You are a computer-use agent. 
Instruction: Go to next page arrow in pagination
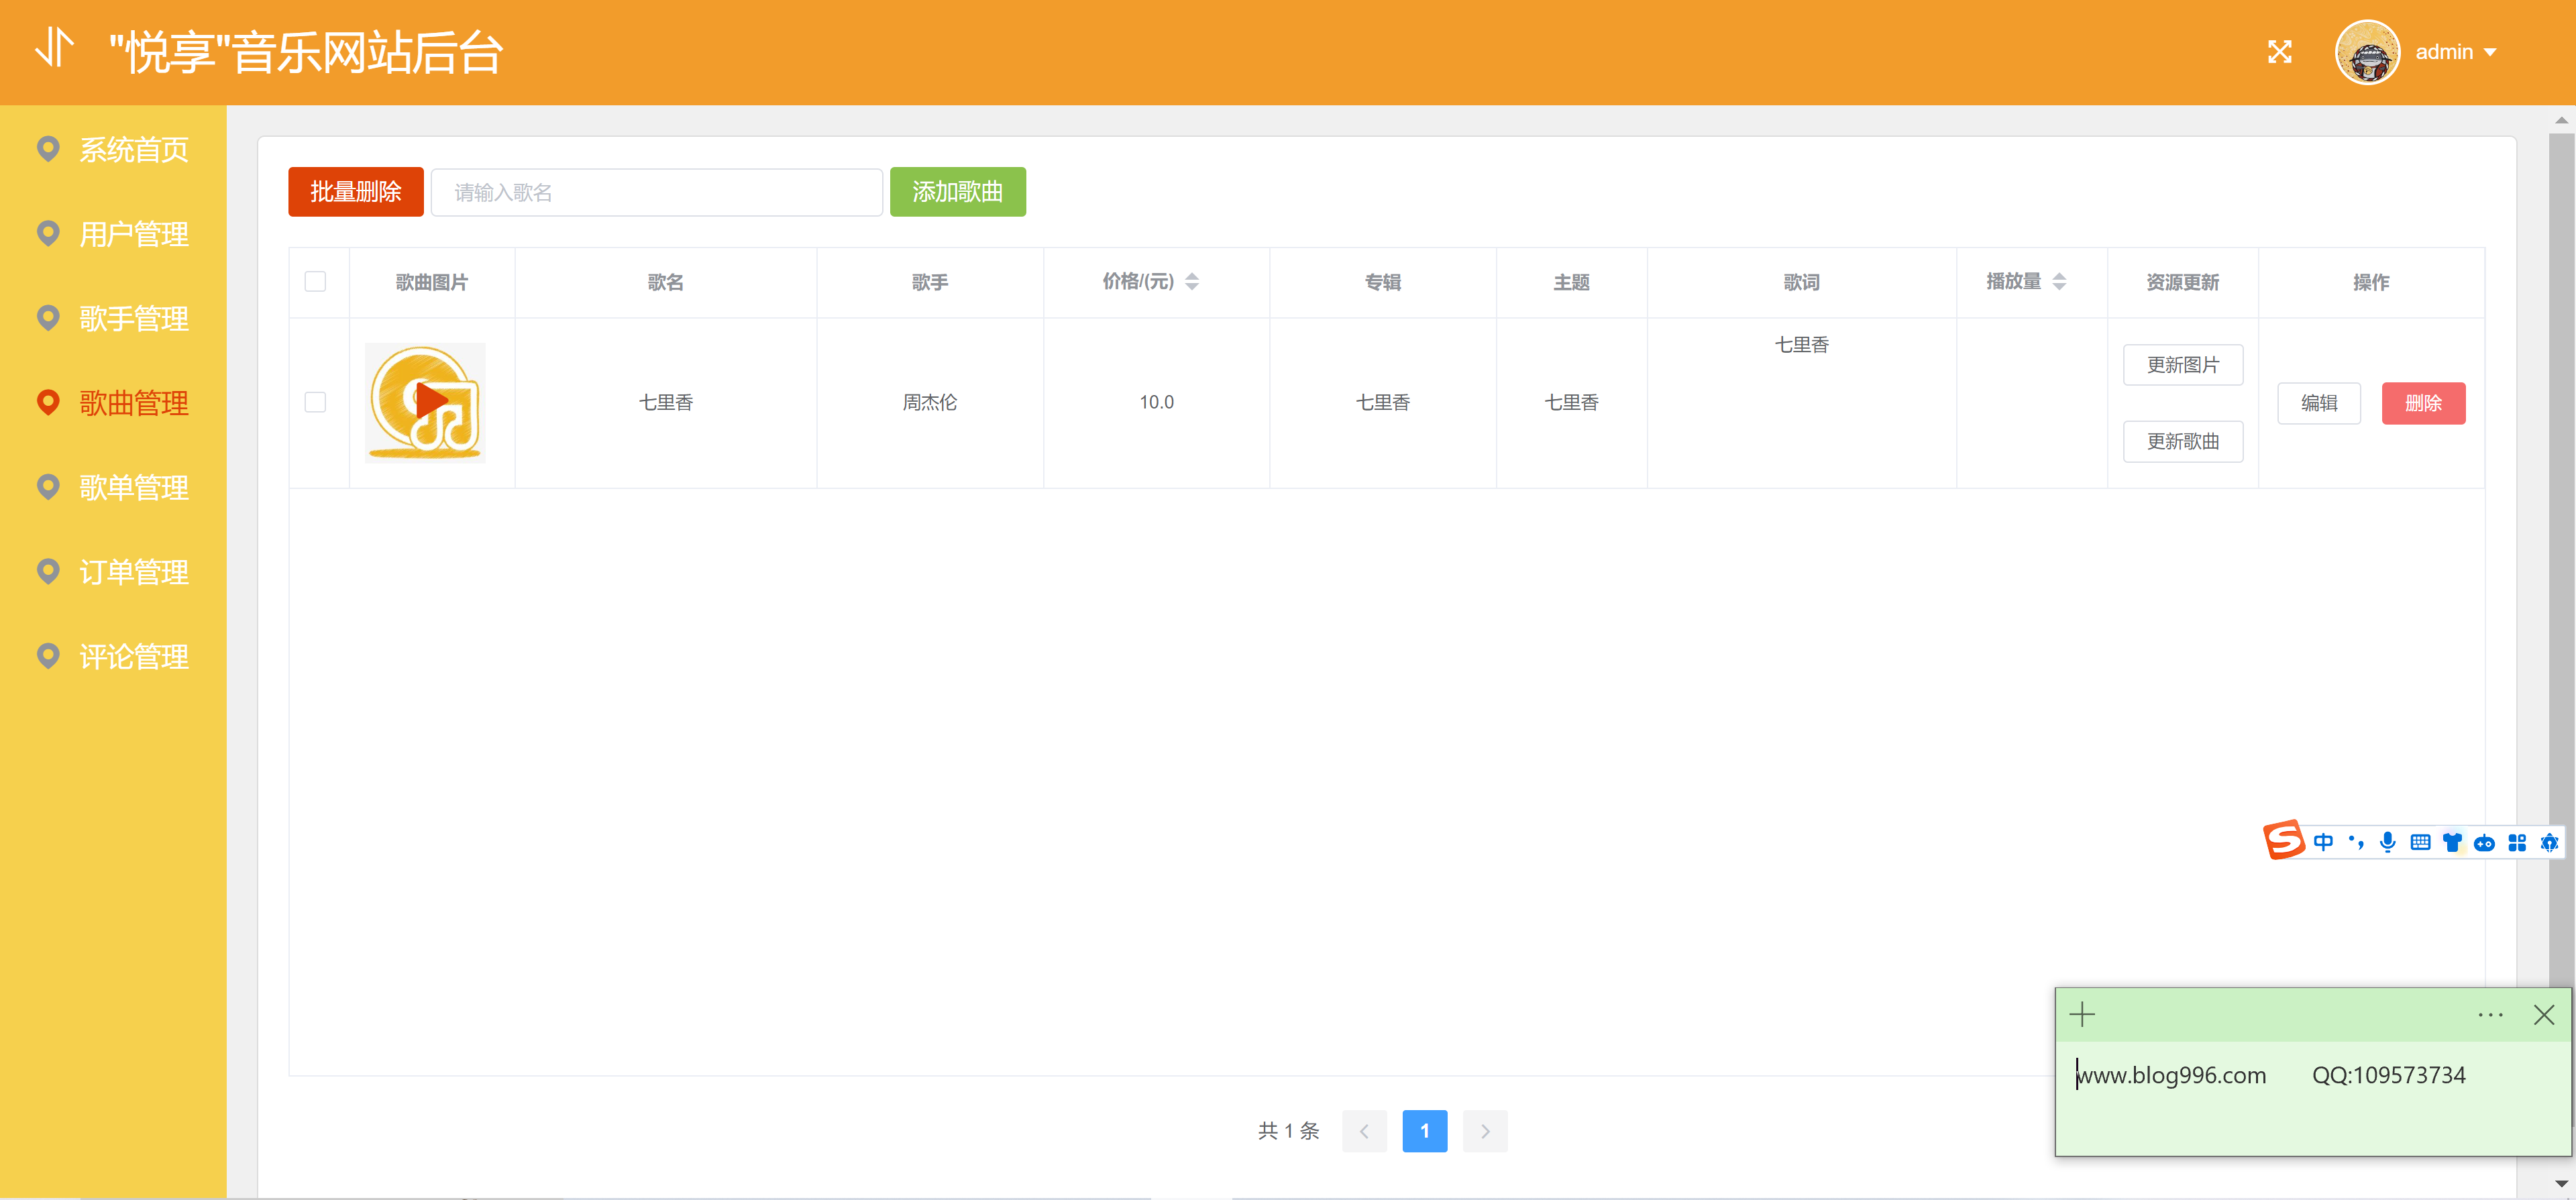tap(1485, 1131)
